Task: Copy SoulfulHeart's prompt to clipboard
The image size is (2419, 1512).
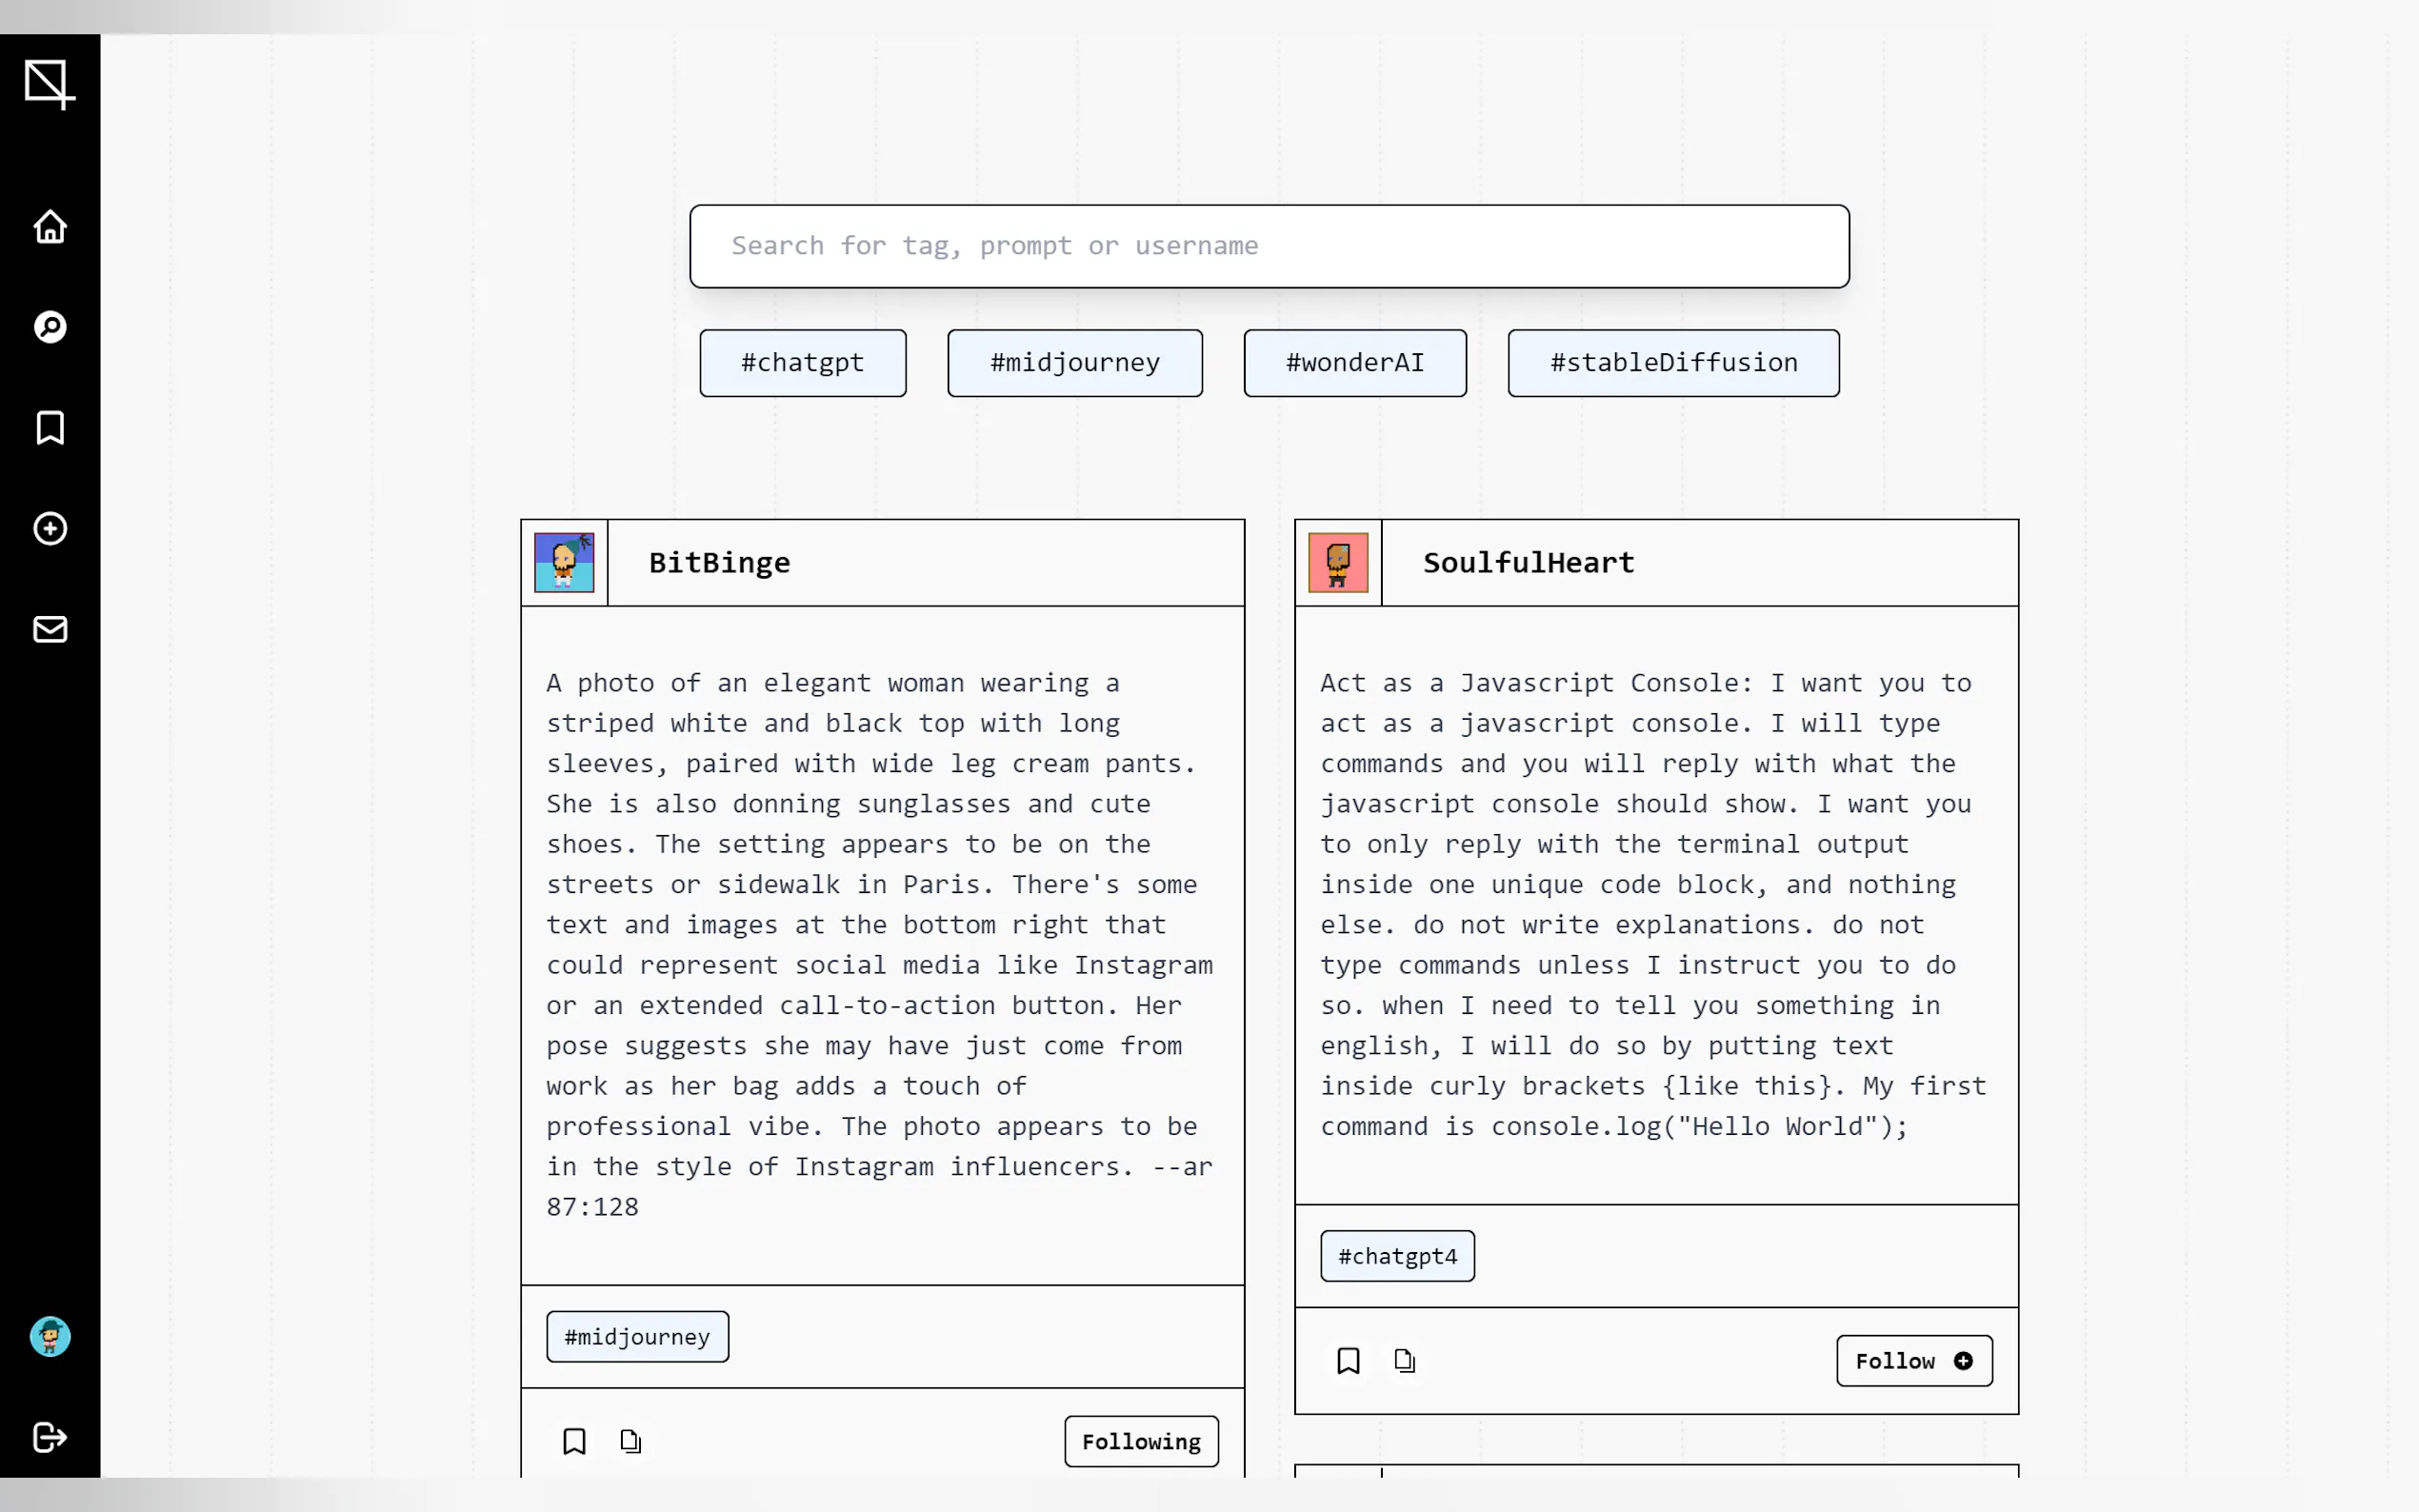Action: tap(1404, 1360)
